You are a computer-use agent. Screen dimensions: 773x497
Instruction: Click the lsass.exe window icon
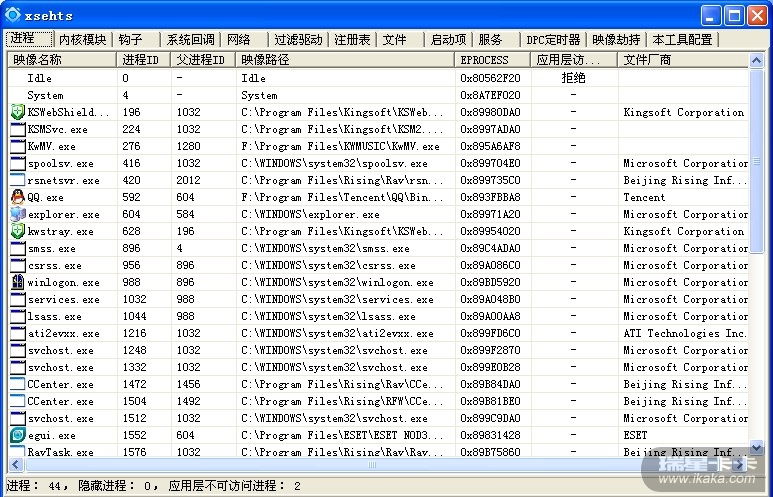[18, 317]
